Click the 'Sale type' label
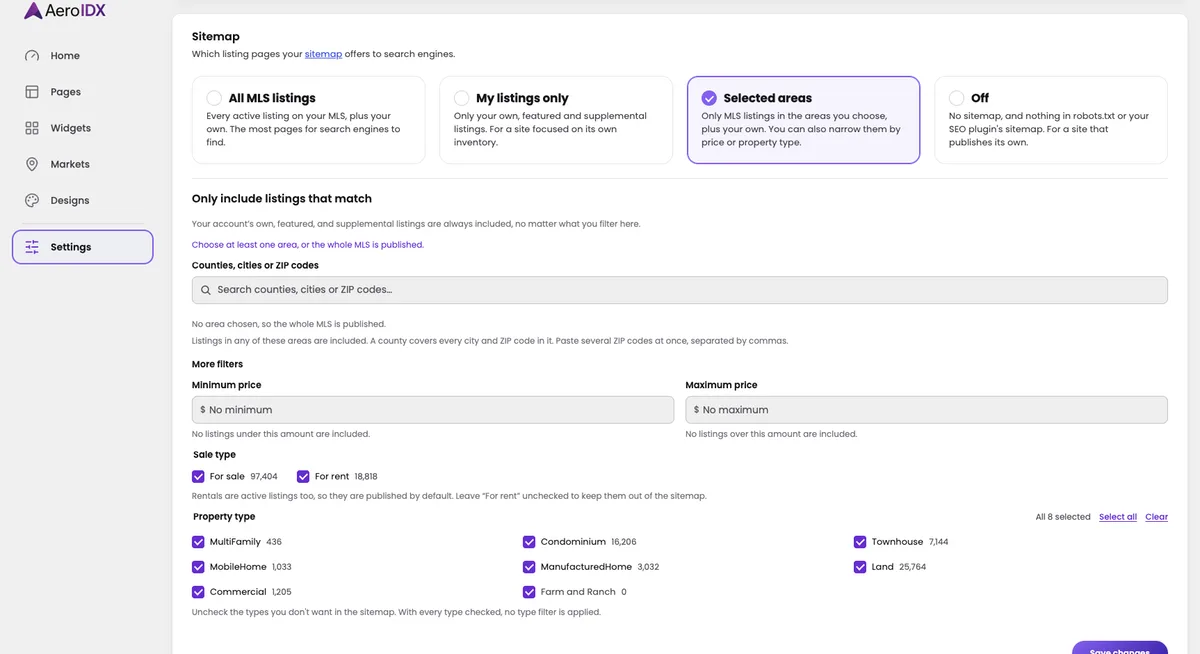Screen dimensions: 1200x654 [x=214, y=455]
